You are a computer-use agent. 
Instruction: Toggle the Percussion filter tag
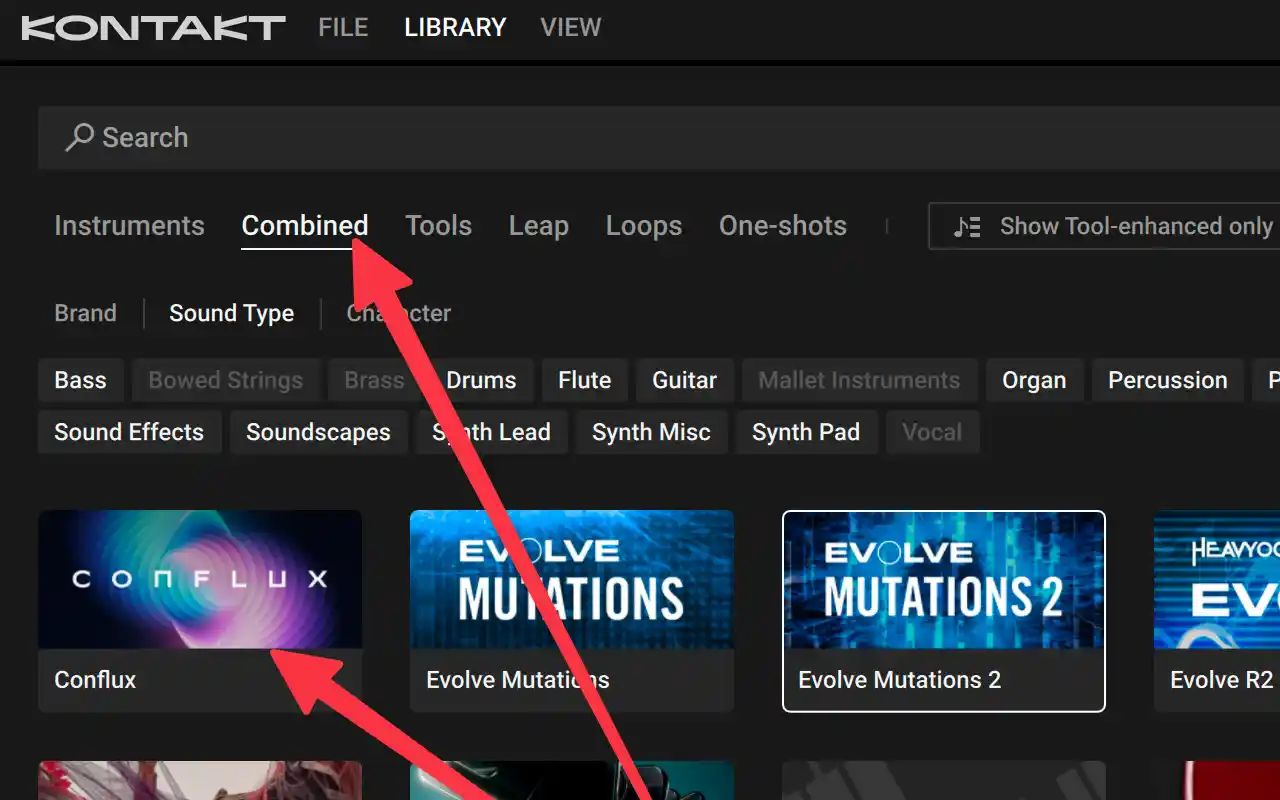tap(1168, 380)
